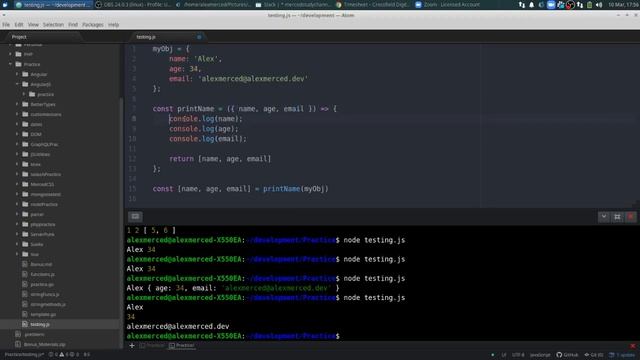
Task: Select the nodePractice folder
Action: point(44,204)
